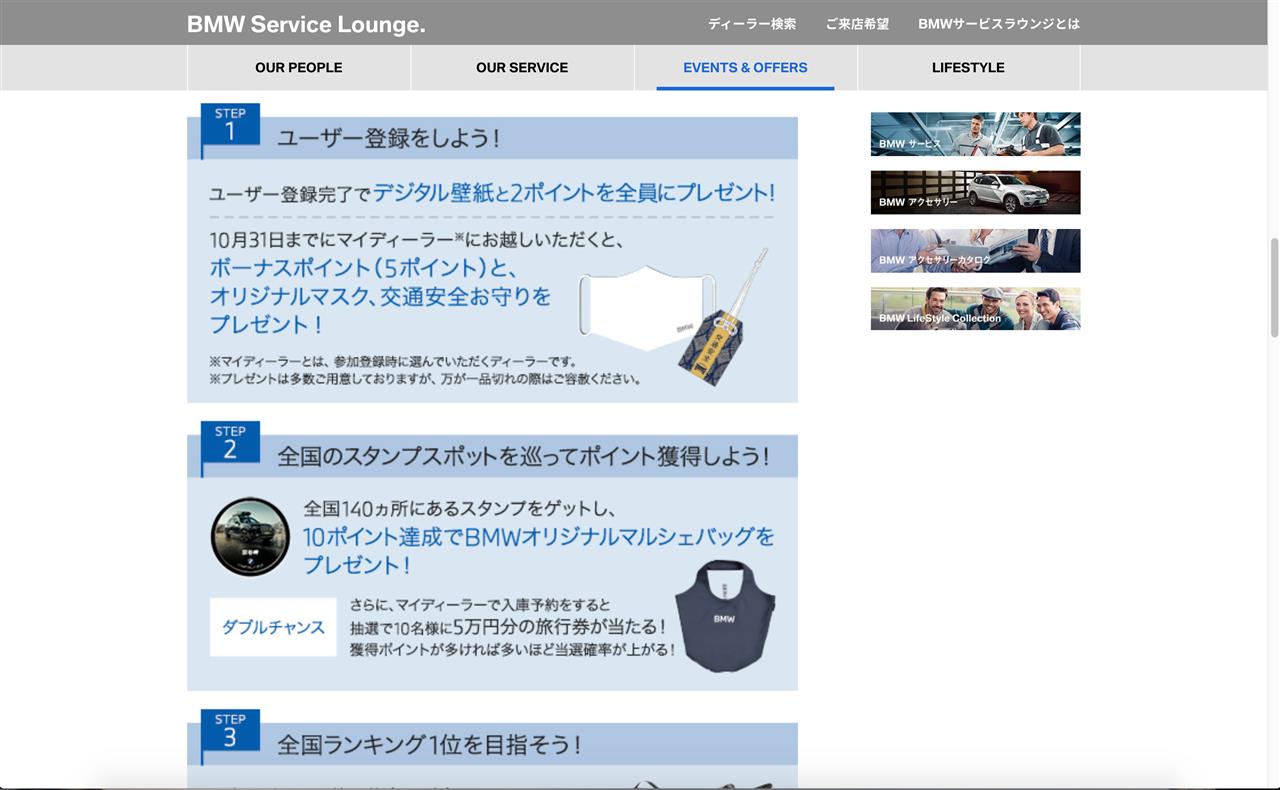Click heading 全国ランキング1位を目指そう!
Image resolution: width=1280 pixels, height=790 pixels.
coord(429,745)
